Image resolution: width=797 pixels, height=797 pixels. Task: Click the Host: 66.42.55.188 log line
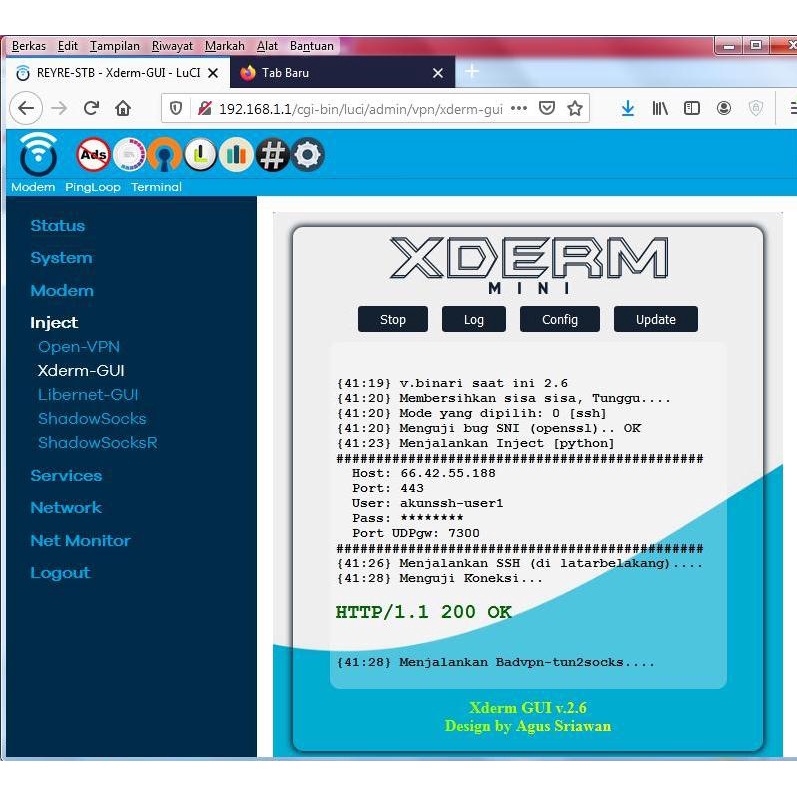pos(423,473)
